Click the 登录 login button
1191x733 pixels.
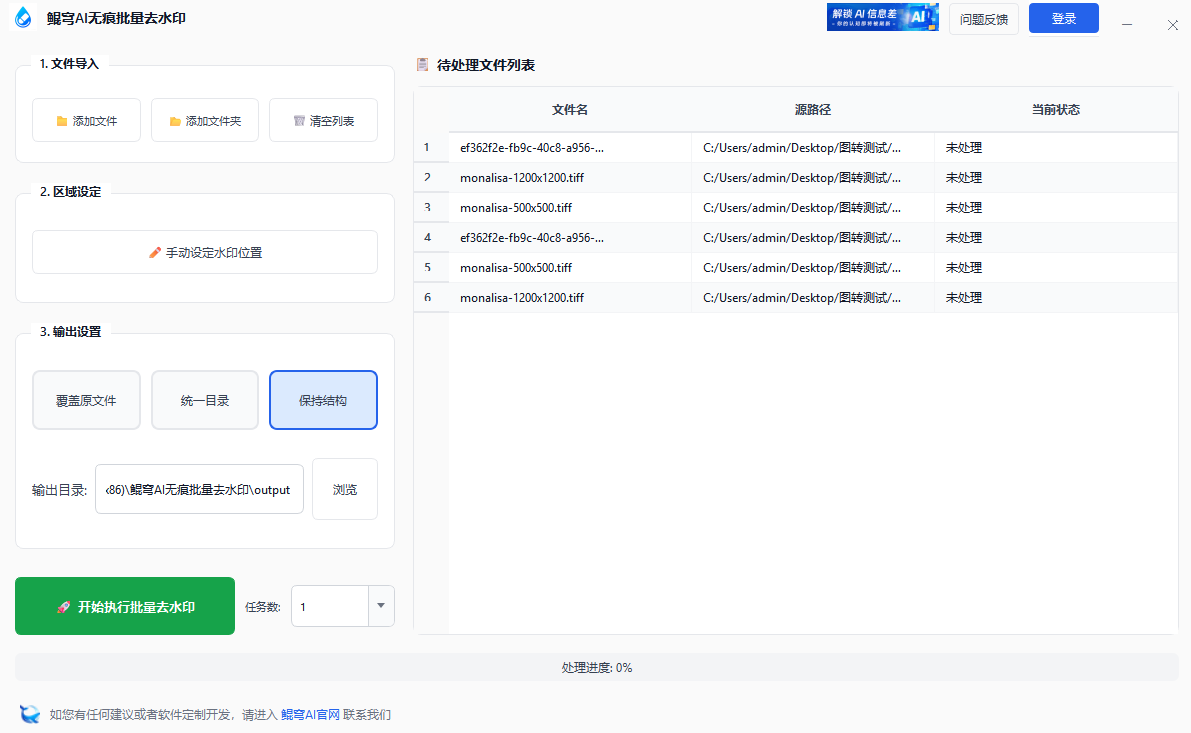(x=1063, y=18)
